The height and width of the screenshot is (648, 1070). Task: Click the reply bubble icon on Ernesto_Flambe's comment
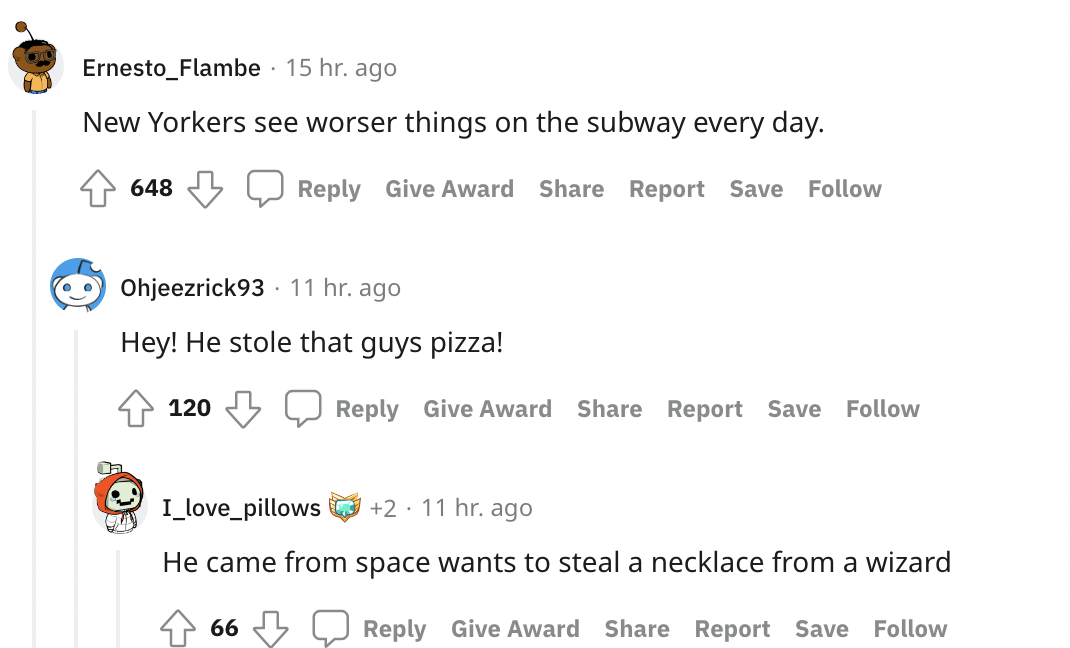[265, 188]
